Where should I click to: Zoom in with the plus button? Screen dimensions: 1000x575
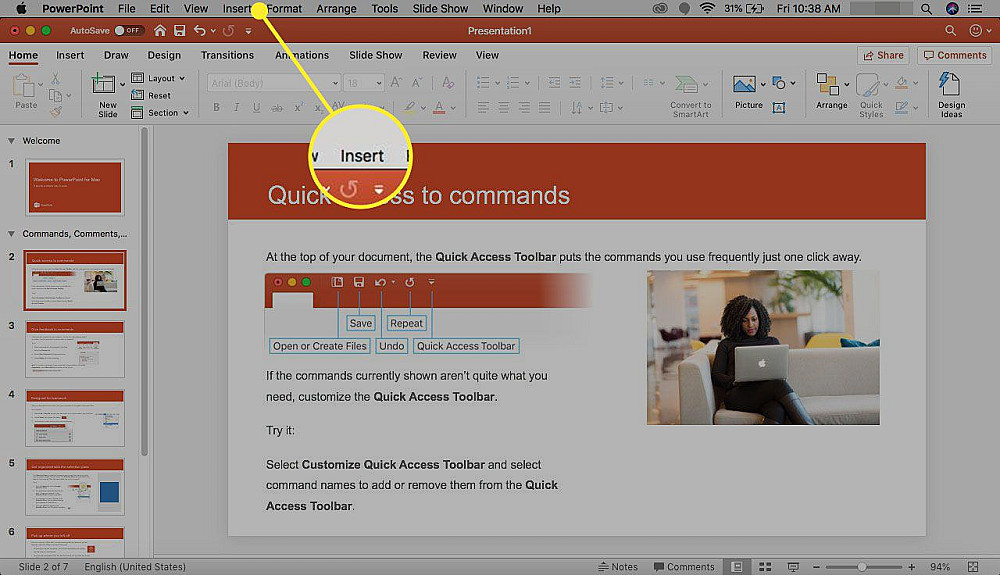912,567
